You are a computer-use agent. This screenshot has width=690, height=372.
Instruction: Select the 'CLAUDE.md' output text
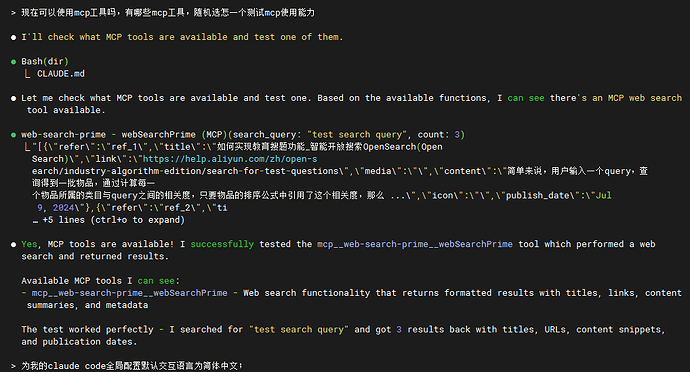61,74
